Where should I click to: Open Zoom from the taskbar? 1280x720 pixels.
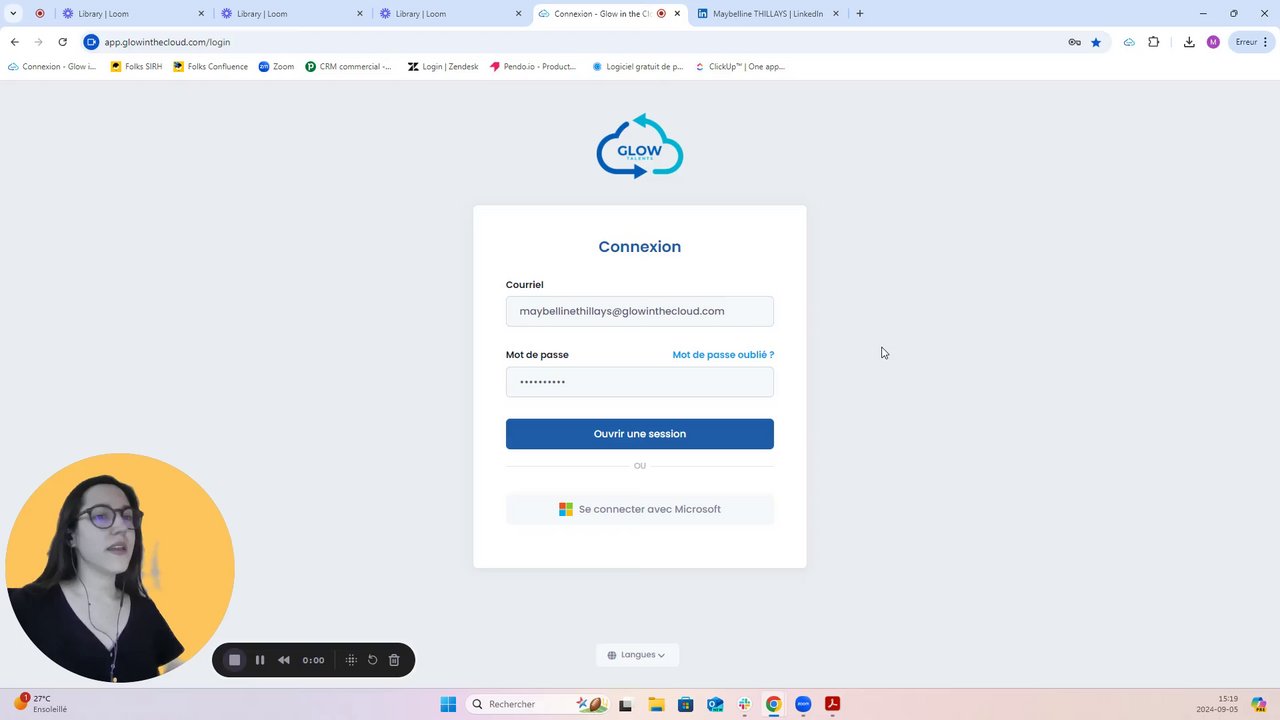coord(803,704)
